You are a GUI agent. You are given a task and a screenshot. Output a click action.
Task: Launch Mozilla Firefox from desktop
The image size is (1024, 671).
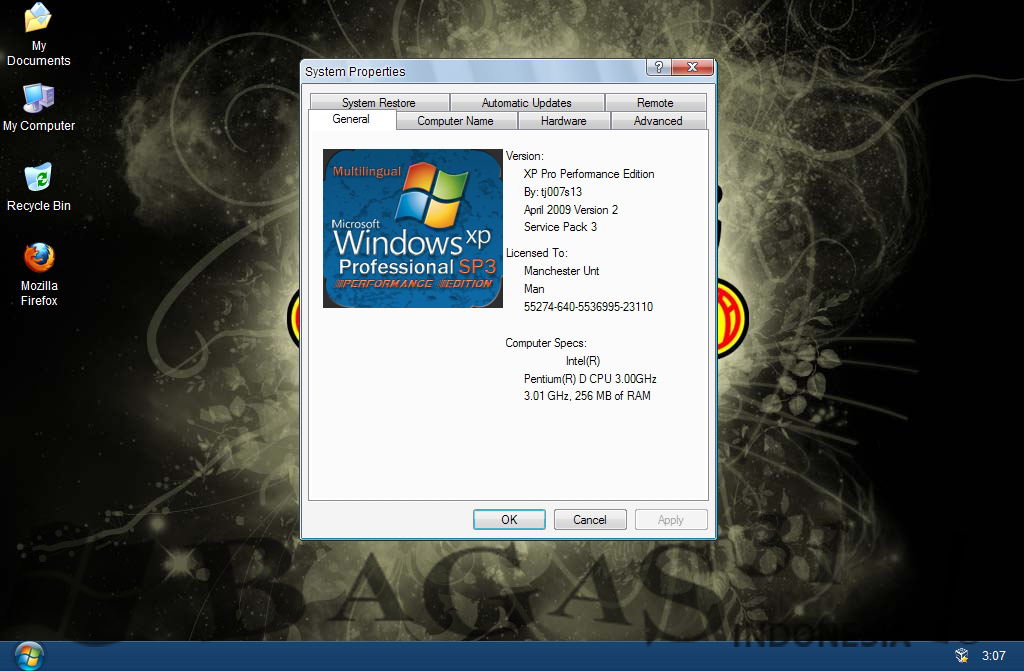click(39, 274)
